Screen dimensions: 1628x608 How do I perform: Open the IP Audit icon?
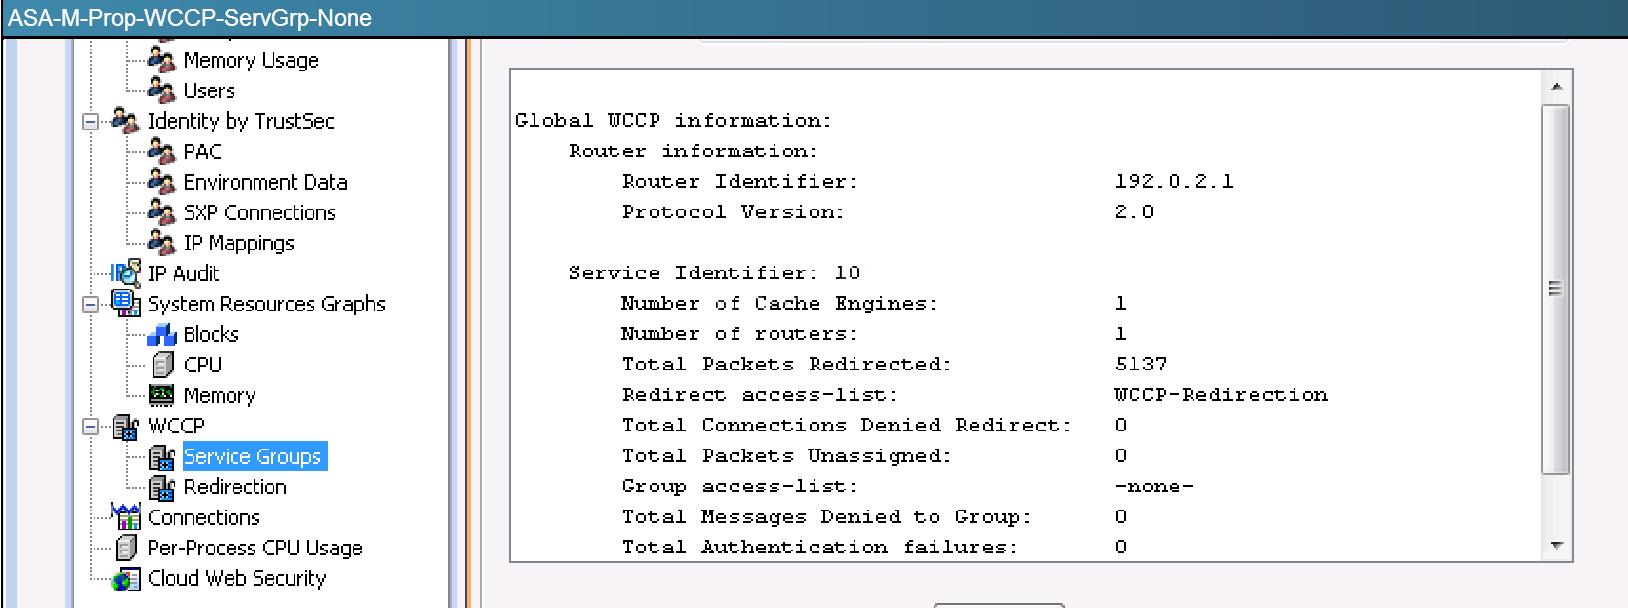pyautogui.click(x=126, y=273)
